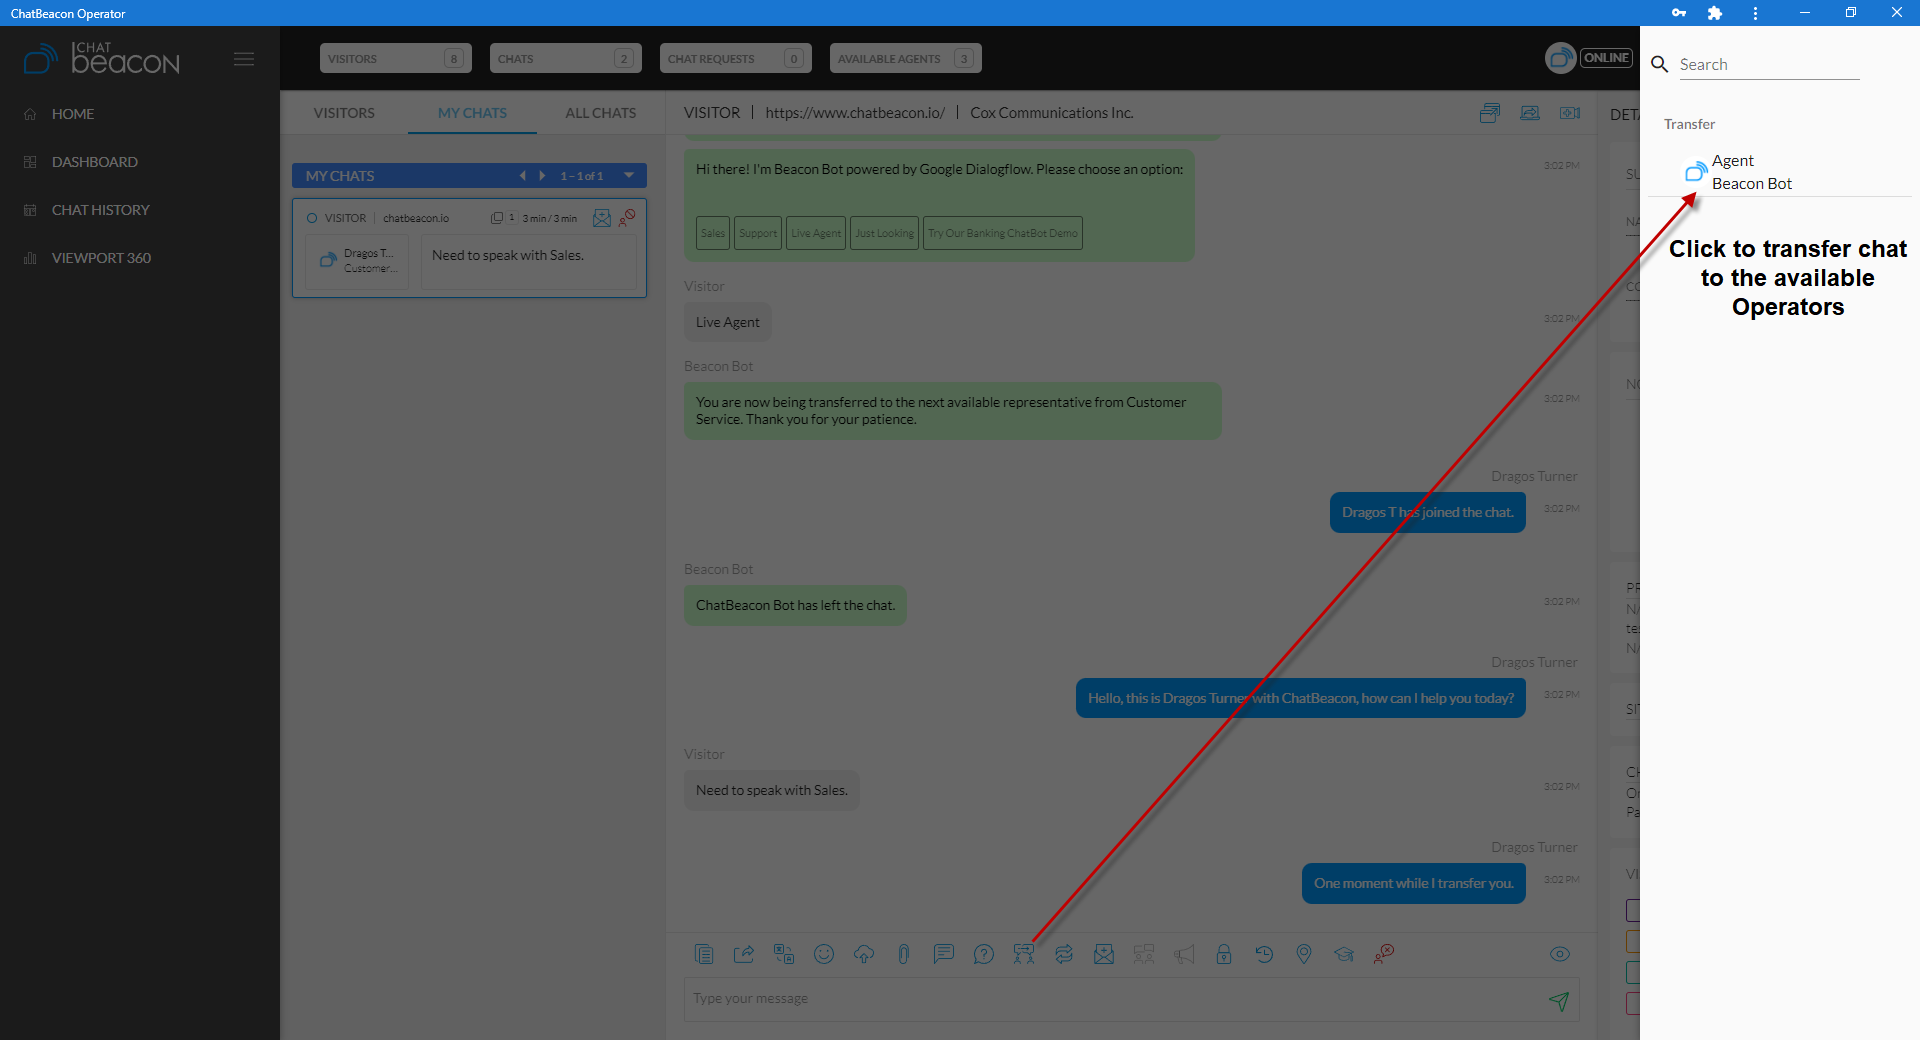The image size is (1920, 1040).
Task: Click the envelope email icon in toolbar
Action: [1104, 954]
